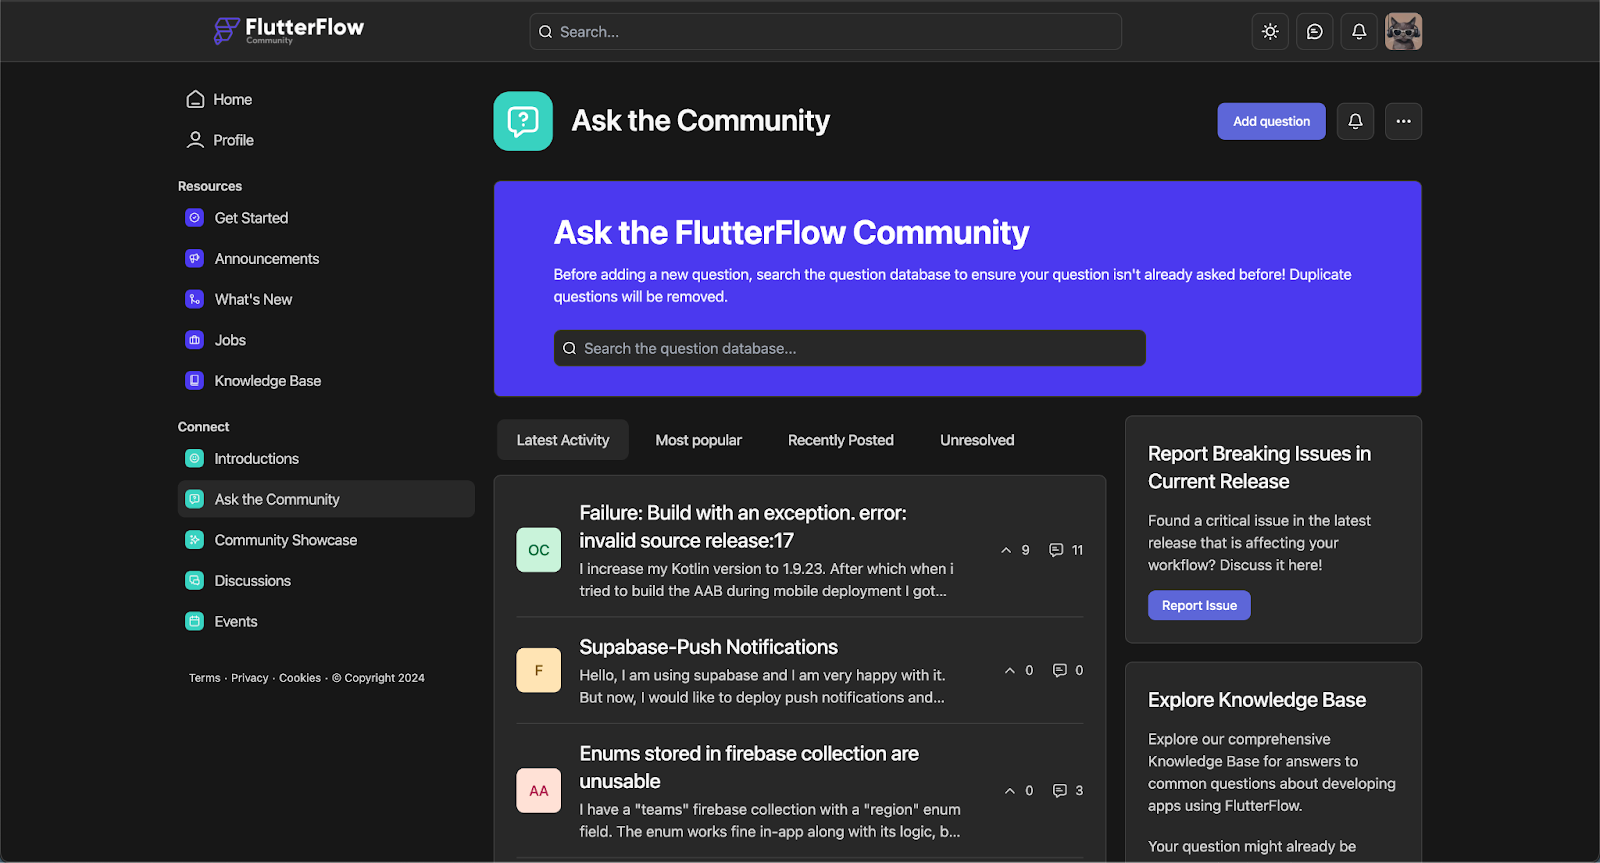
Task: Go to Community Showcase in sidebar
Action: [x=285, y=540]
